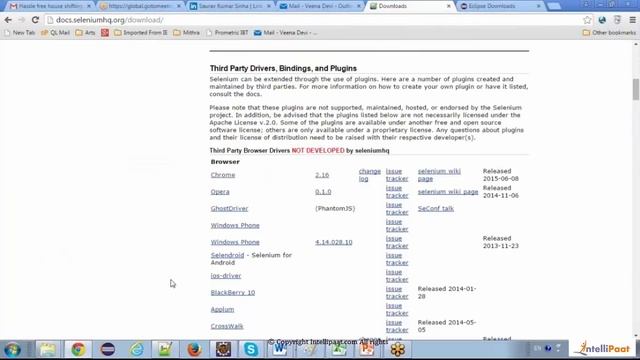Open the Chrome hamburger menu
The width and height of the screenshot is (640, 360).
coord(632,20)
